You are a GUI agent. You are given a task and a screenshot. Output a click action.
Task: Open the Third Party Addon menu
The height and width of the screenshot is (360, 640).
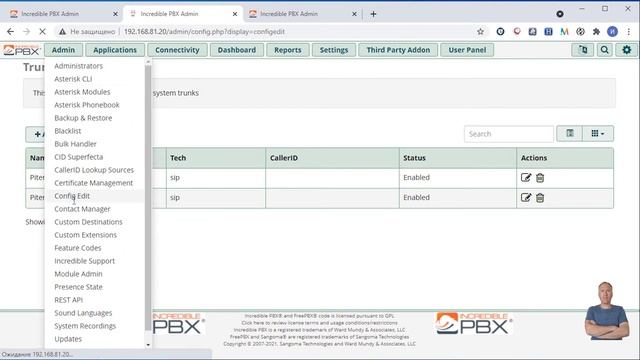[398, 50]
